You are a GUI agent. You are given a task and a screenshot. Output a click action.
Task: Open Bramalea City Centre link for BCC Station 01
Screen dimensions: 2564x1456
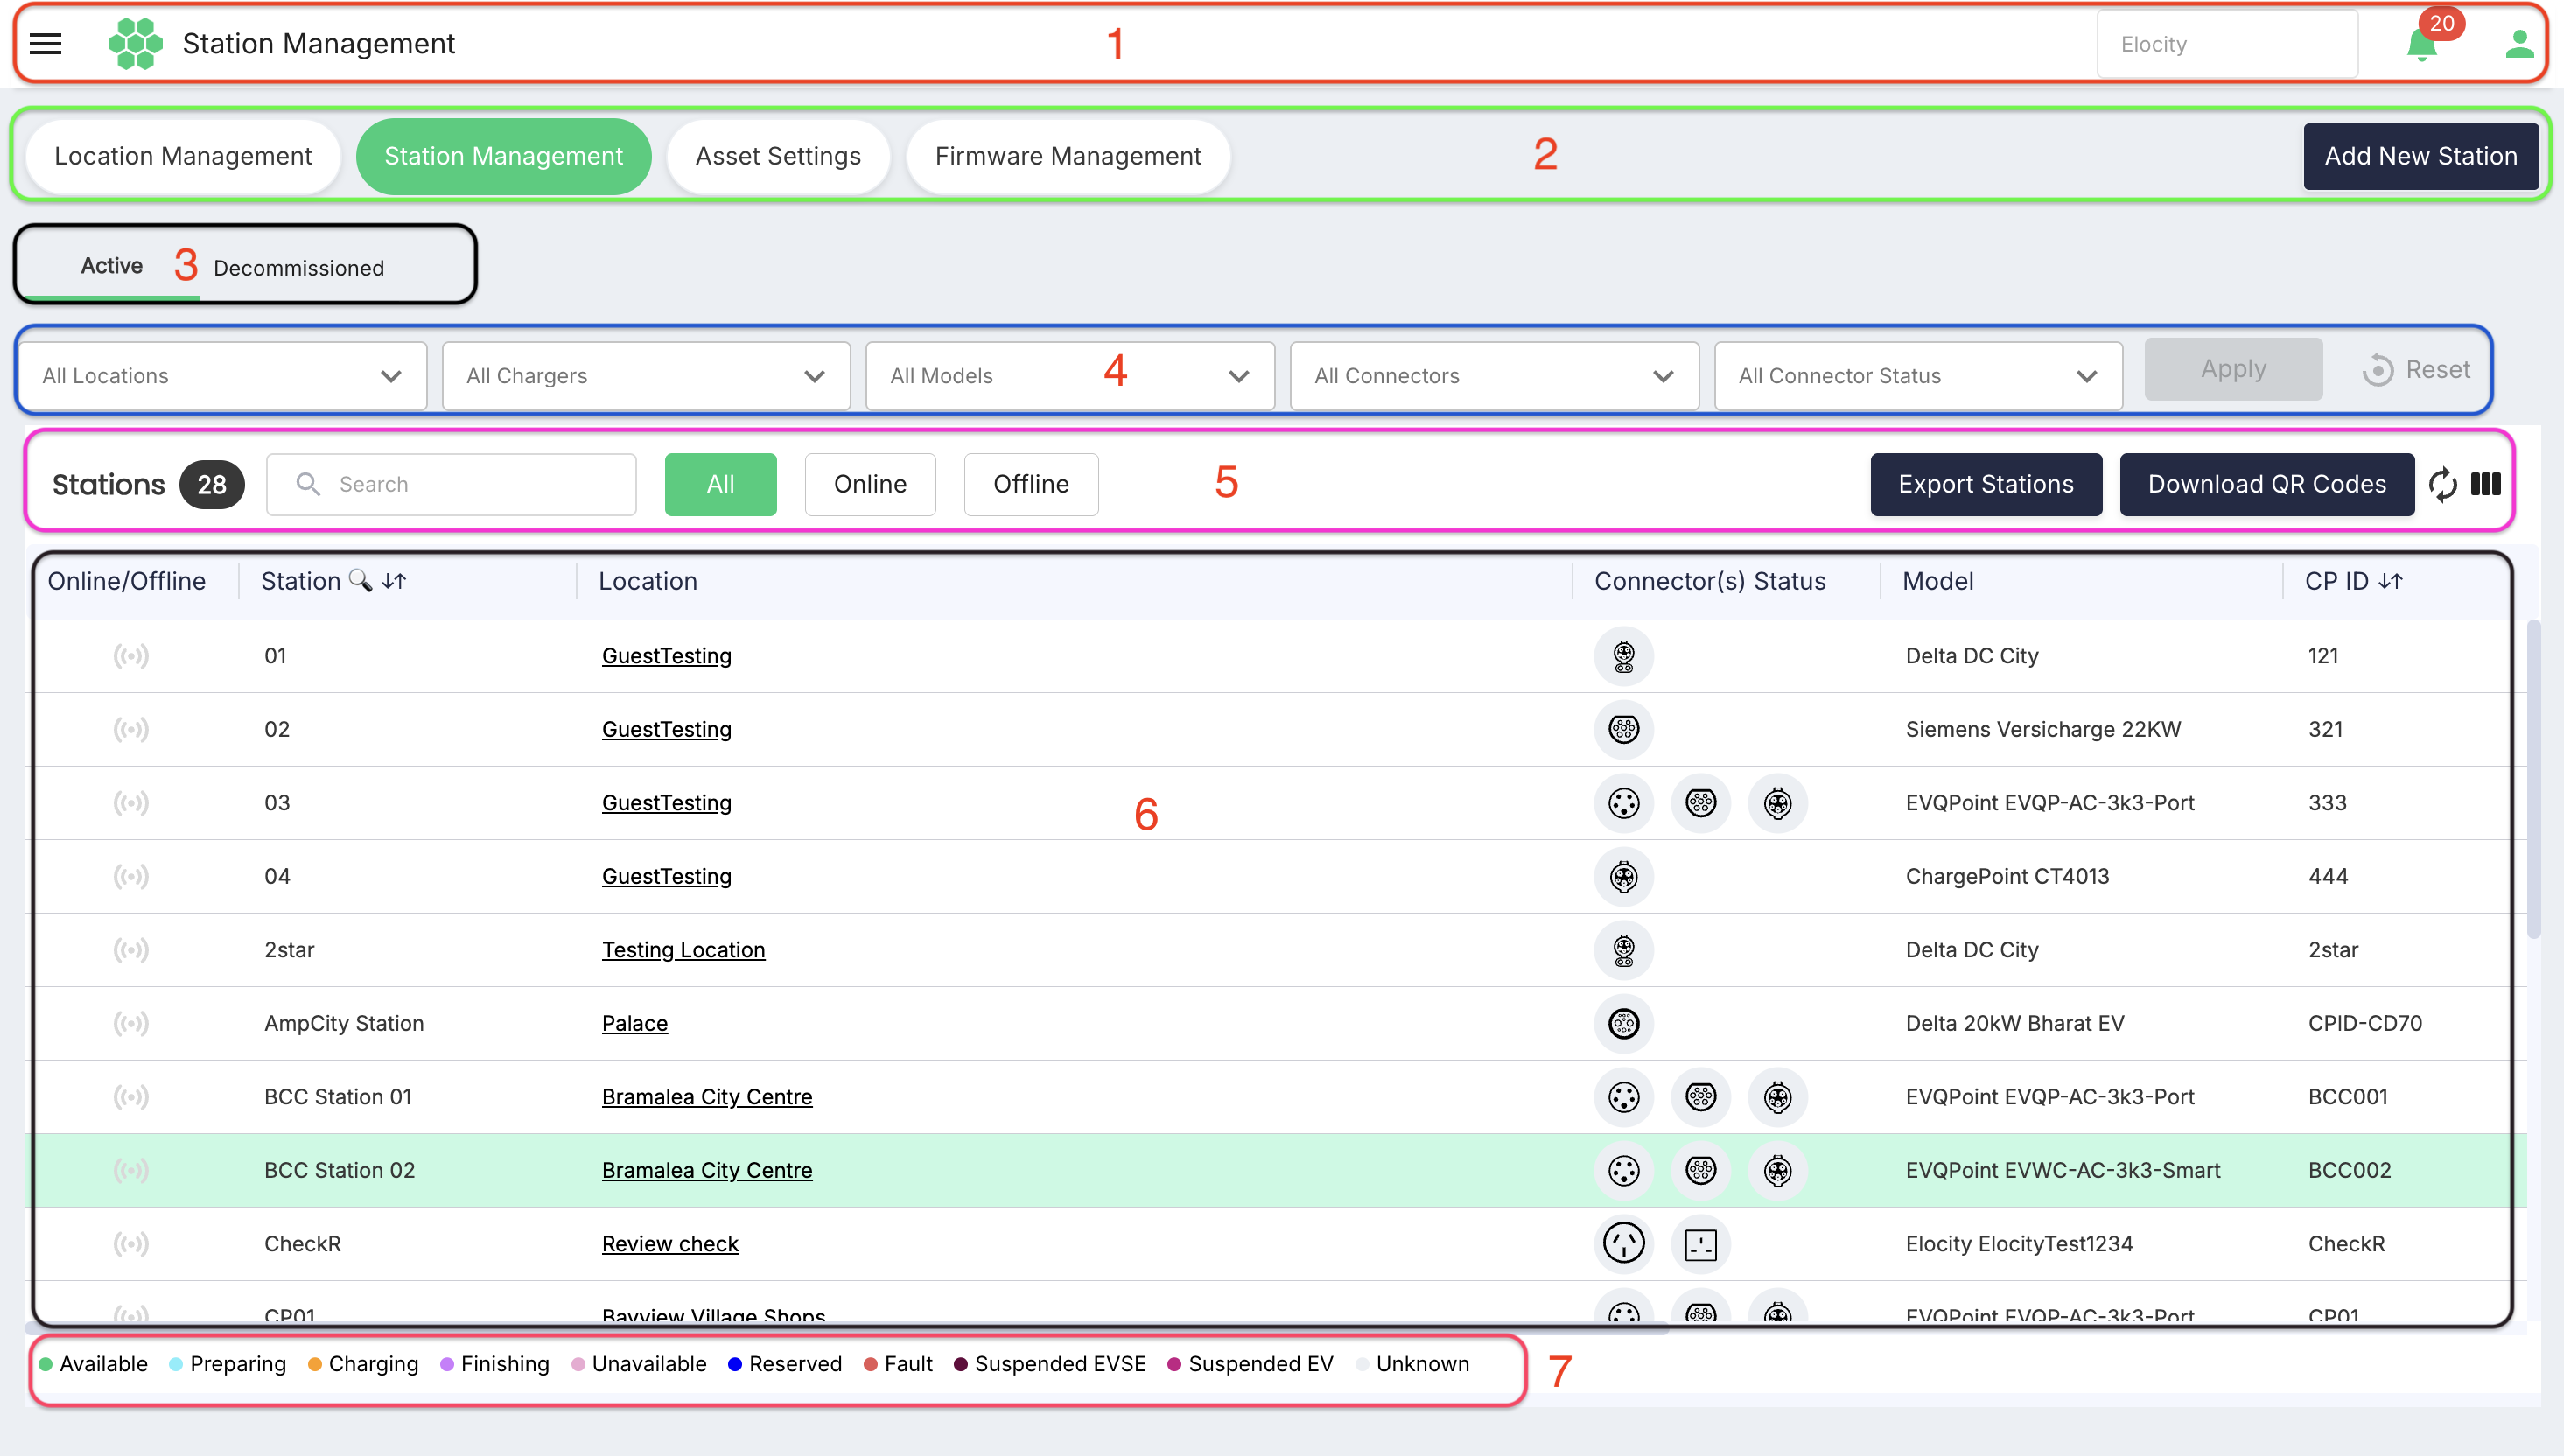(x=706, y=1097)
